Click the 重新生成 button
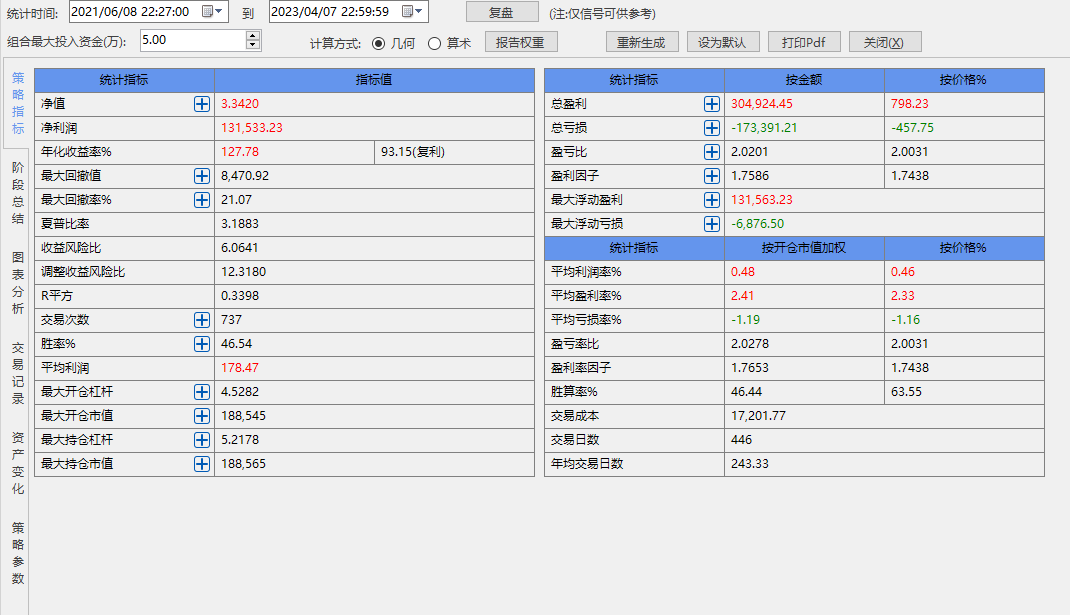Screen dimensions: 1070x615 642,42
